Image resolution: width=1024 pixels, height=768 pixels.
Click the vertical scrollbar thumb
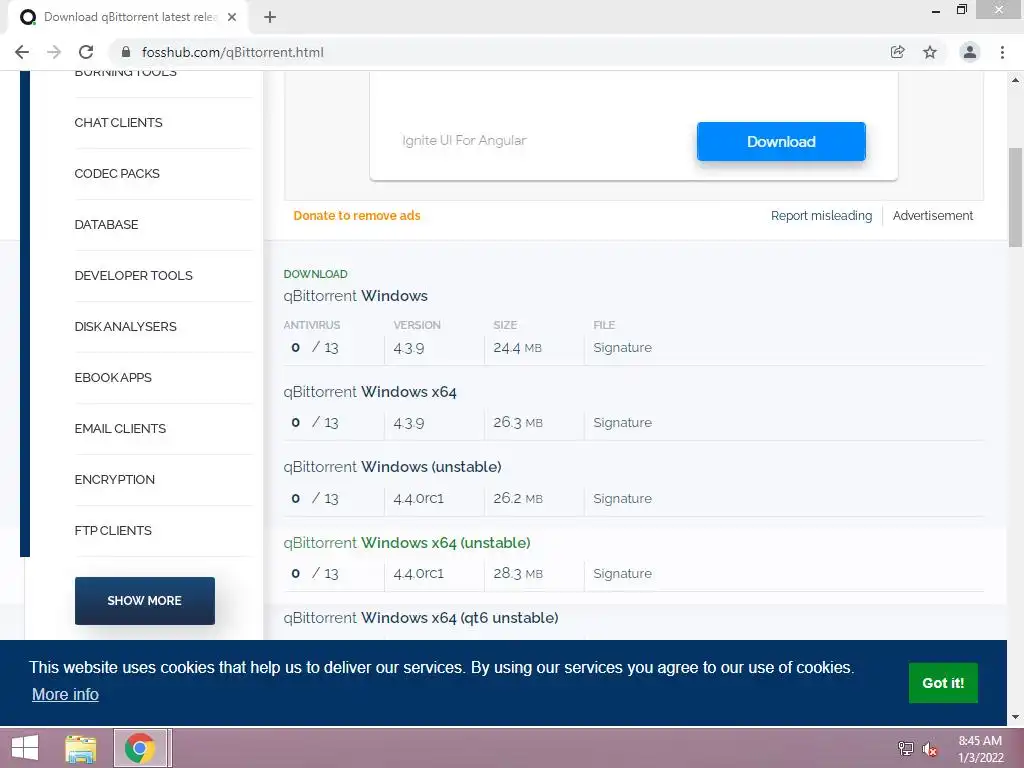(1015, 197)
